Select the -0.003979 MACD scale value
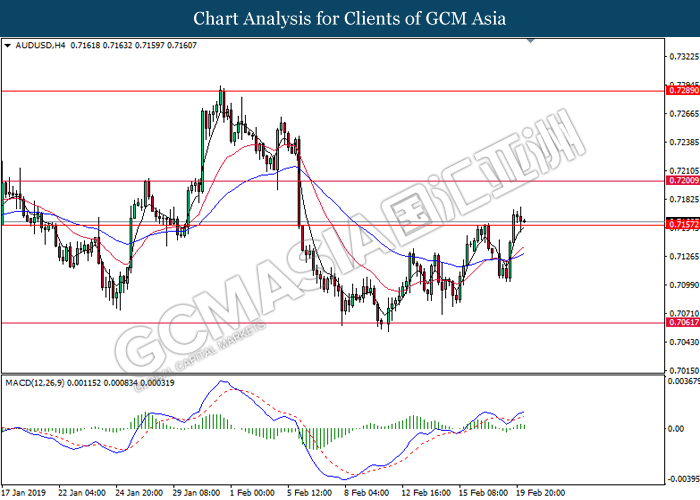The image size is (700, 500). click(x=684, y=478)
